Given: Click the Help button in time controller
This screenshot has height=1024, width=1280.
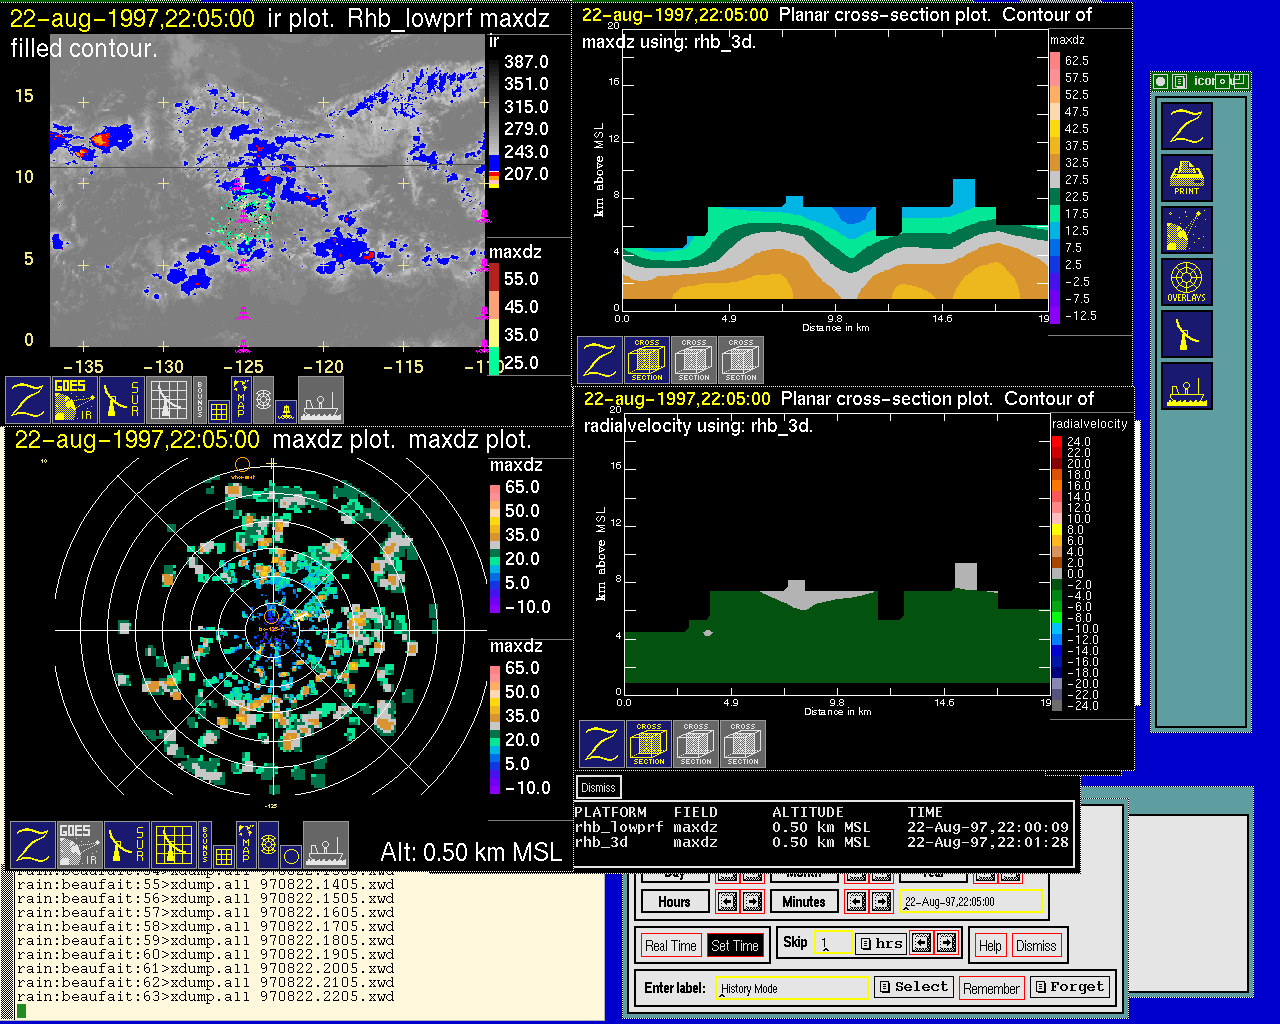Looking at the screenshot, I should 990,945.
